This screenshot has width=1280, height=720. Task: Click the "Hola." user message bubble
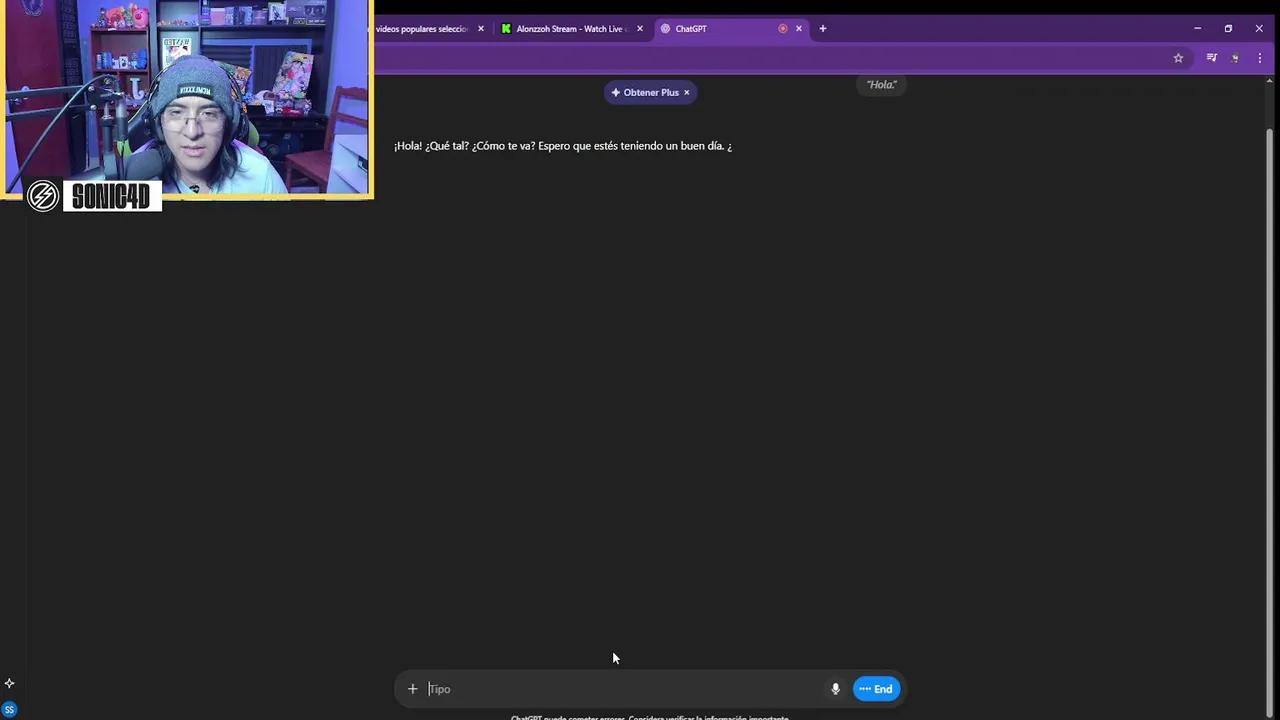[x=882, y=85]
